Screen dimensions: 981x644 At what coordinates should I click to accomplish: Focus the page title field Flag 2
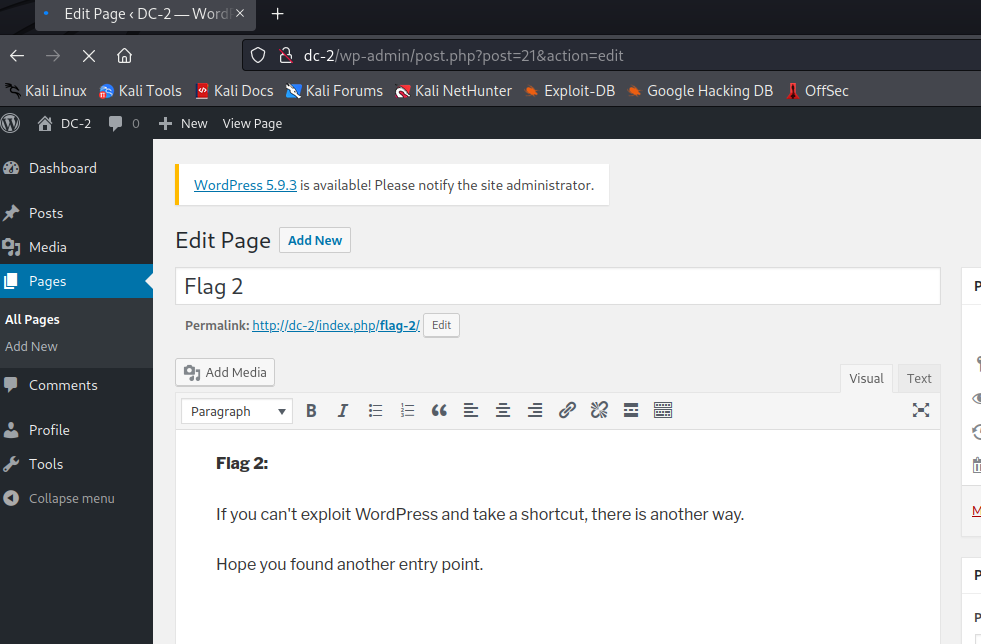pyautogui.click(x=558, y=287)
